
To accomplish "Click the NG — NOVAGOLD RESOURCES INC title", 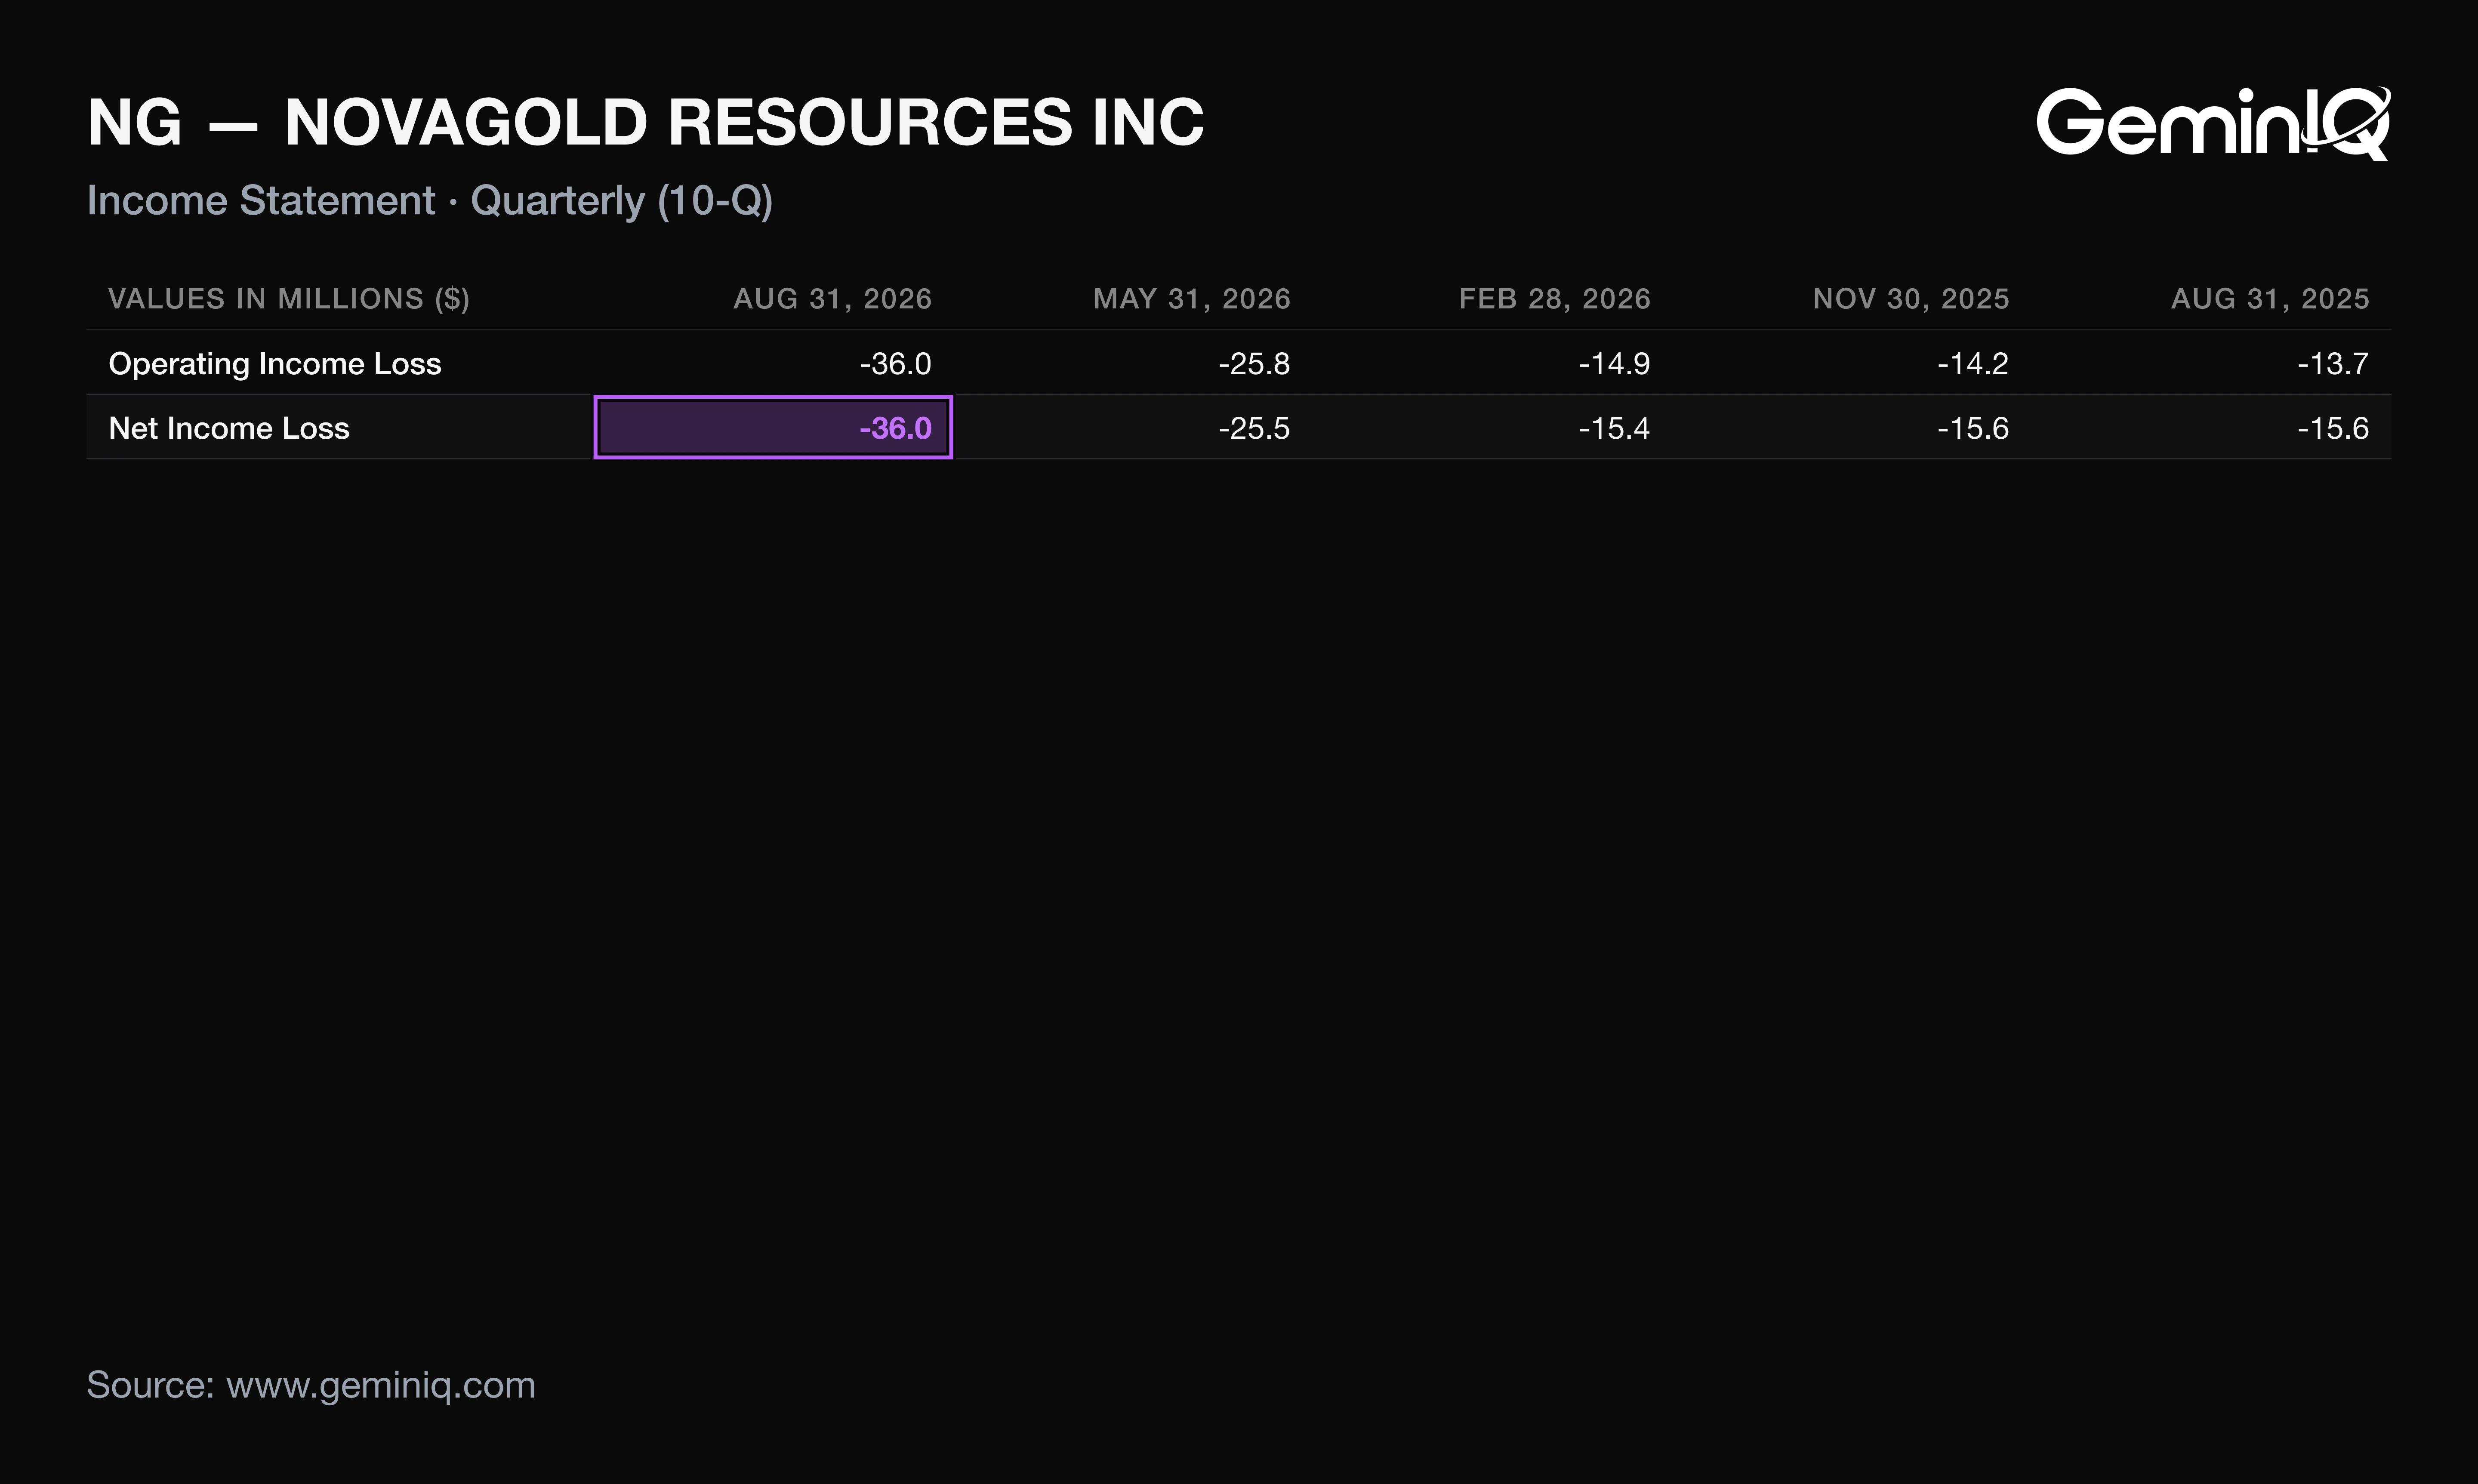I will coord(646,123).
